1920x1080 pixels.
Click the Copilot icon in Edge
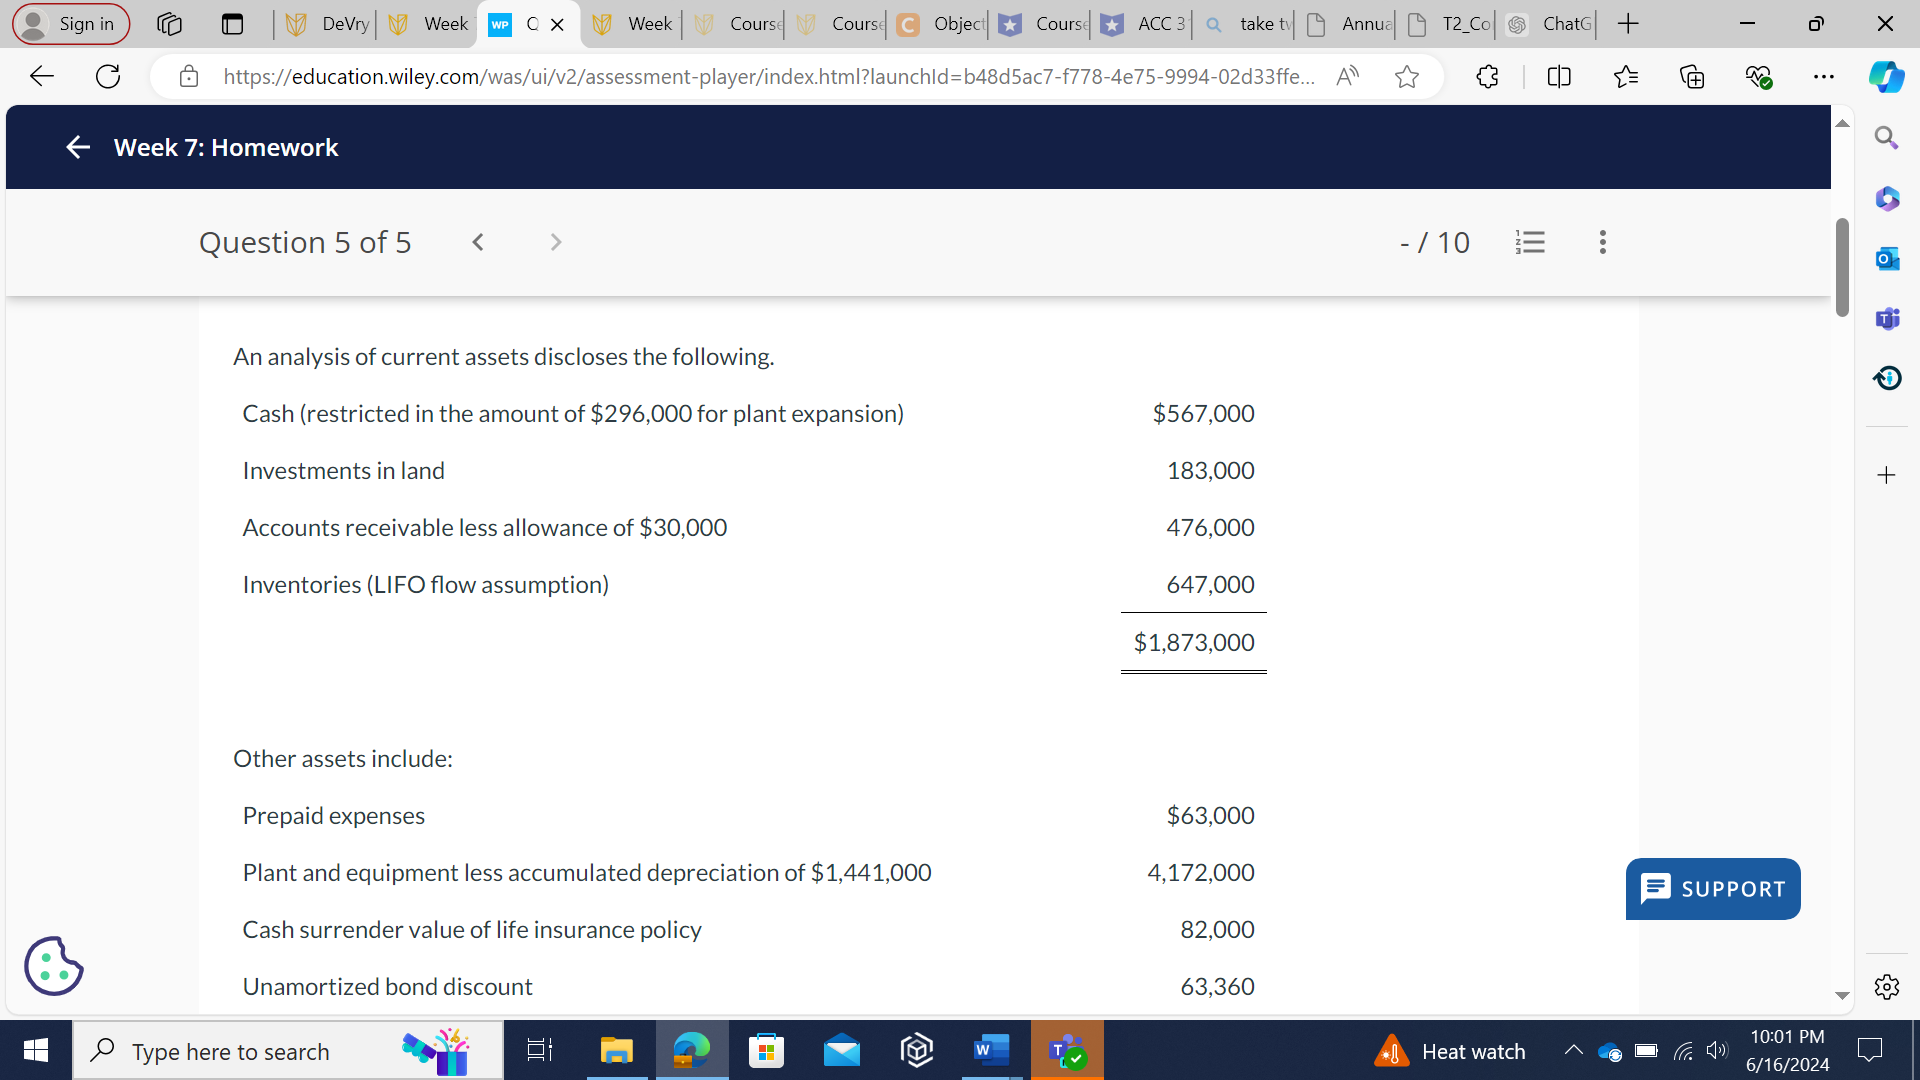click(x=1886, y=76)
